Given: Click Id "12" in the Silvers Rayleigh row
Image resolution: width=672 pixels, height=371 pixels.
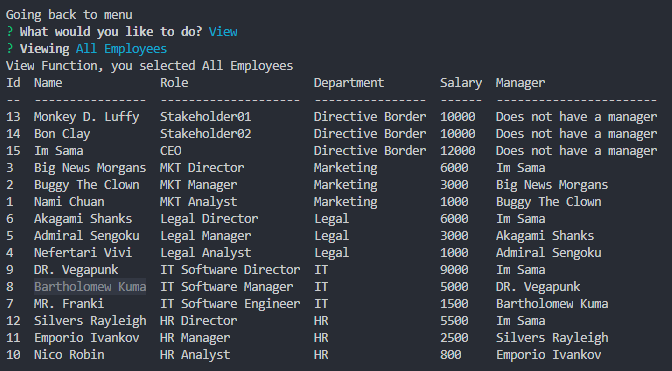Looking at the screenshot, I should [x=13, y=321].
